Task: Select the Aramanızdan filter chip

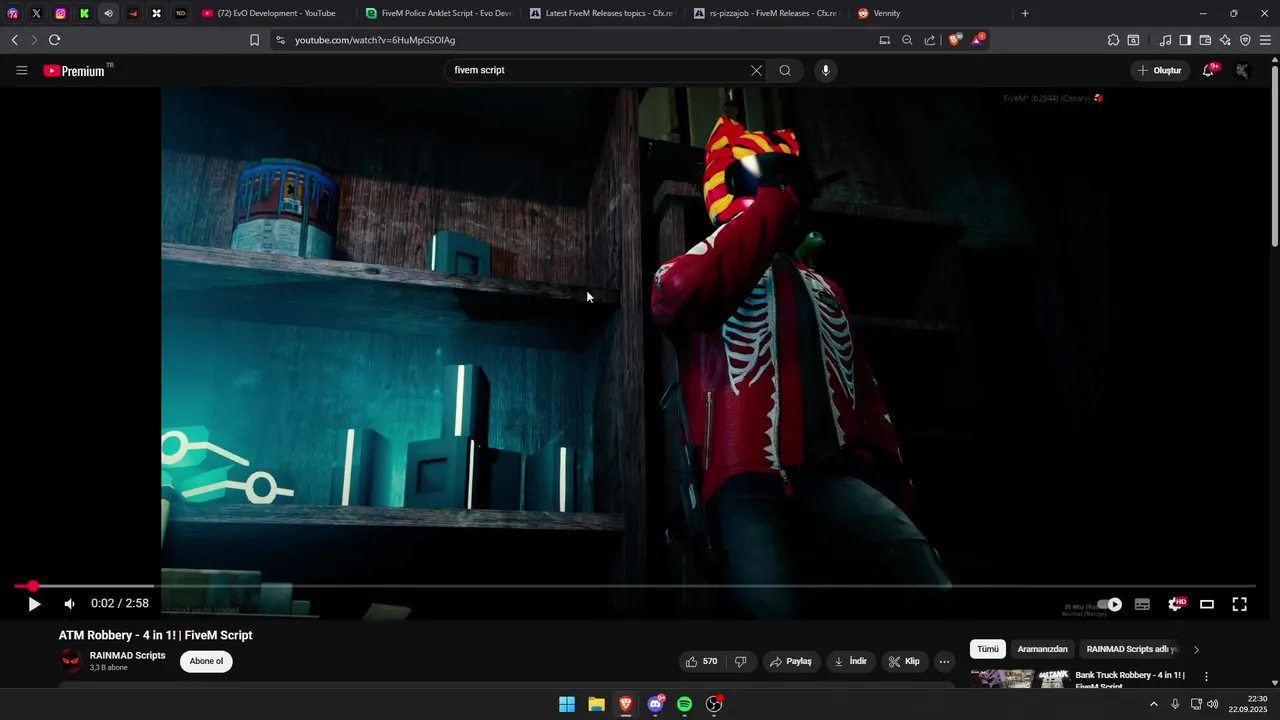Action: (x=1042, y=649)
